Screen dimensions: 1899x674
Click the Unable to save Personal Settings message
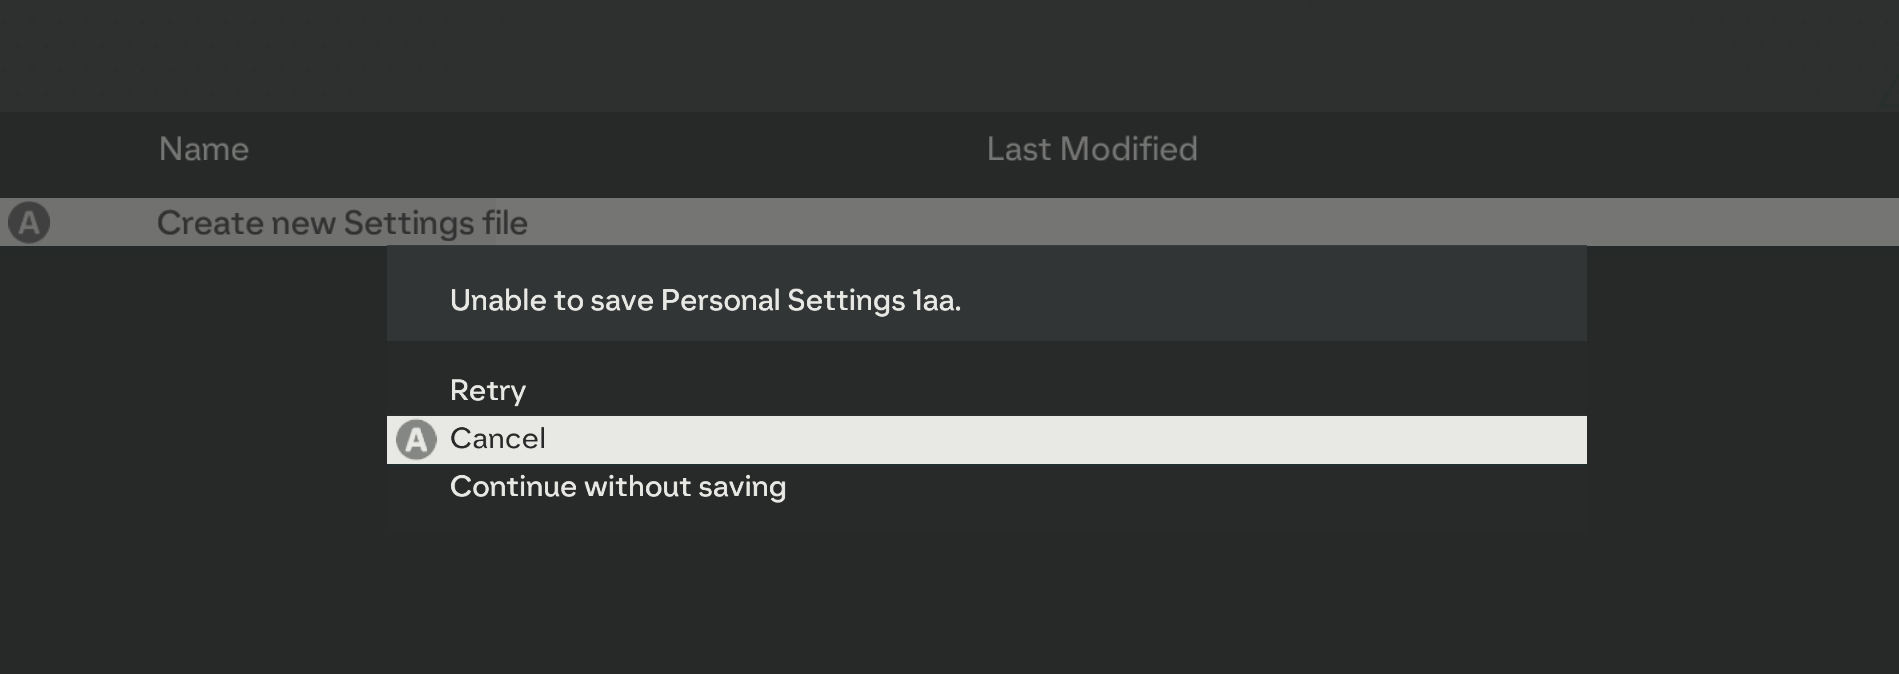point(705,300)
